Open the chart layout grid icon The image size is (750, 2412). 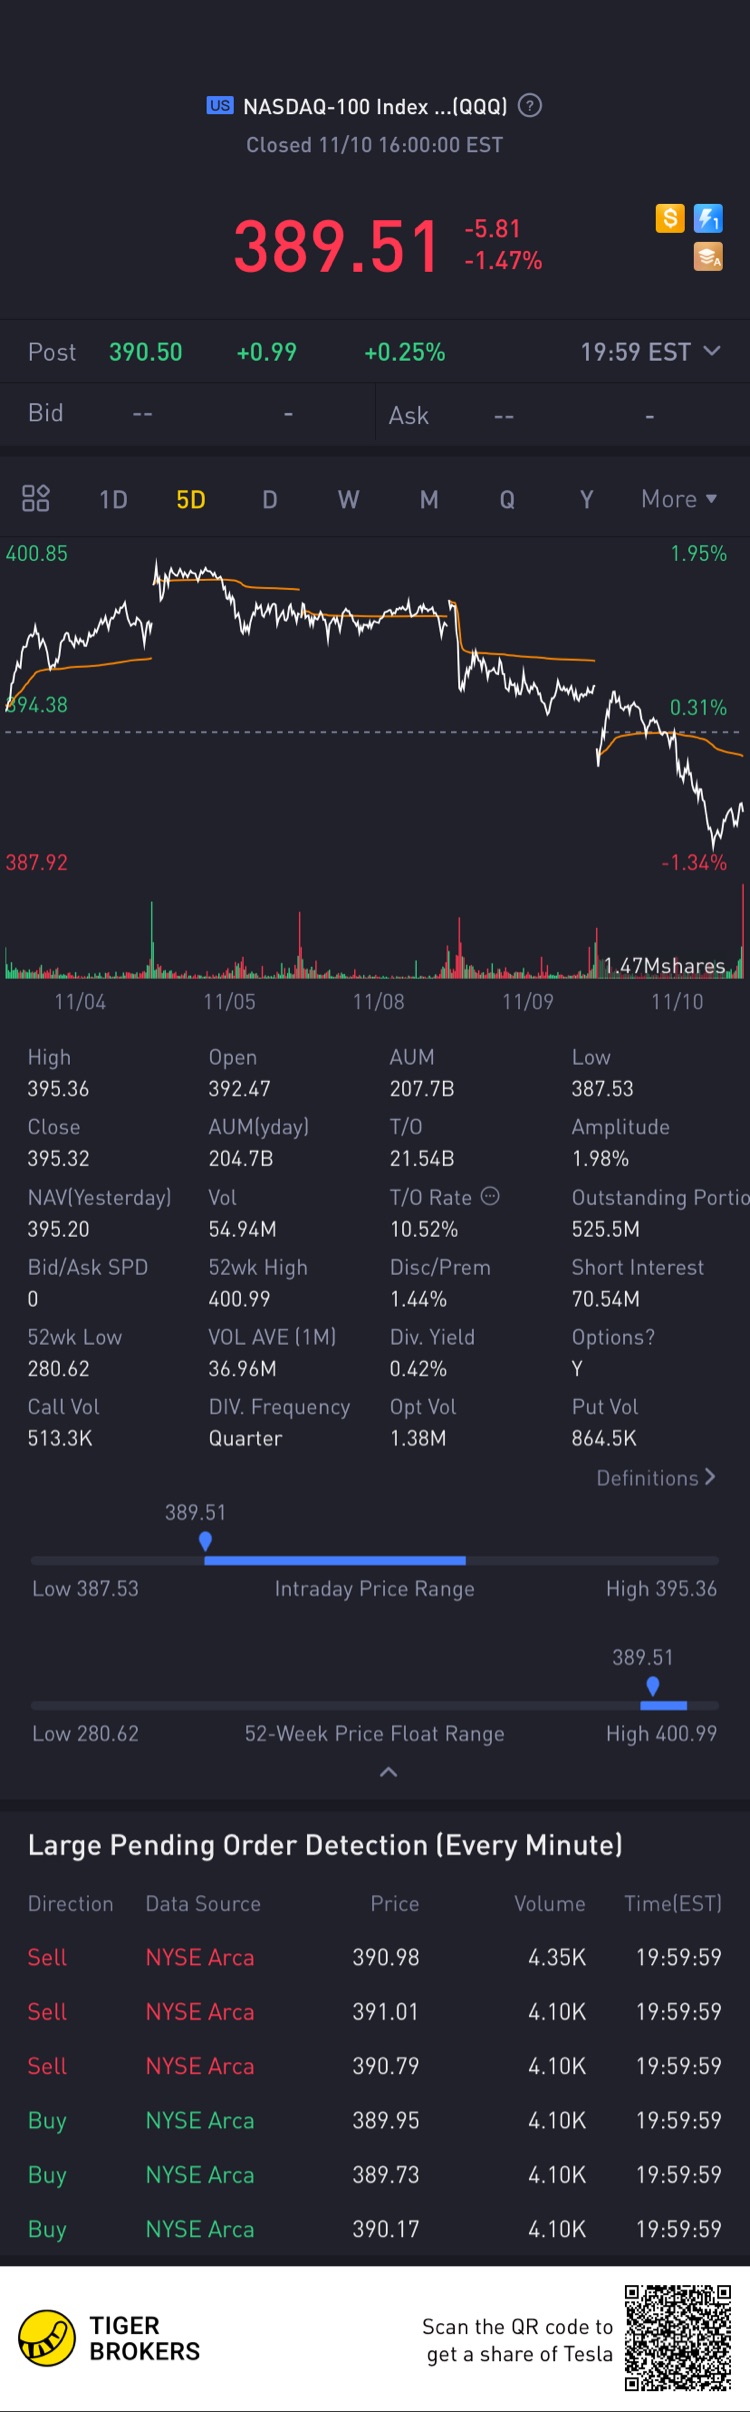(36, 498)
